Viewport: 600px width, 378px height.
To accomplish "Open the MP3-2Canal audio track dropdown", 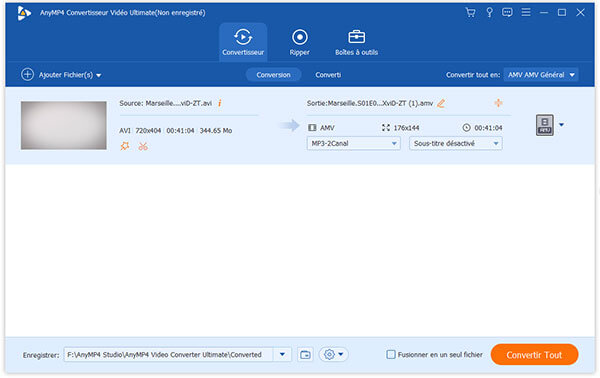I will click(353, 143).
